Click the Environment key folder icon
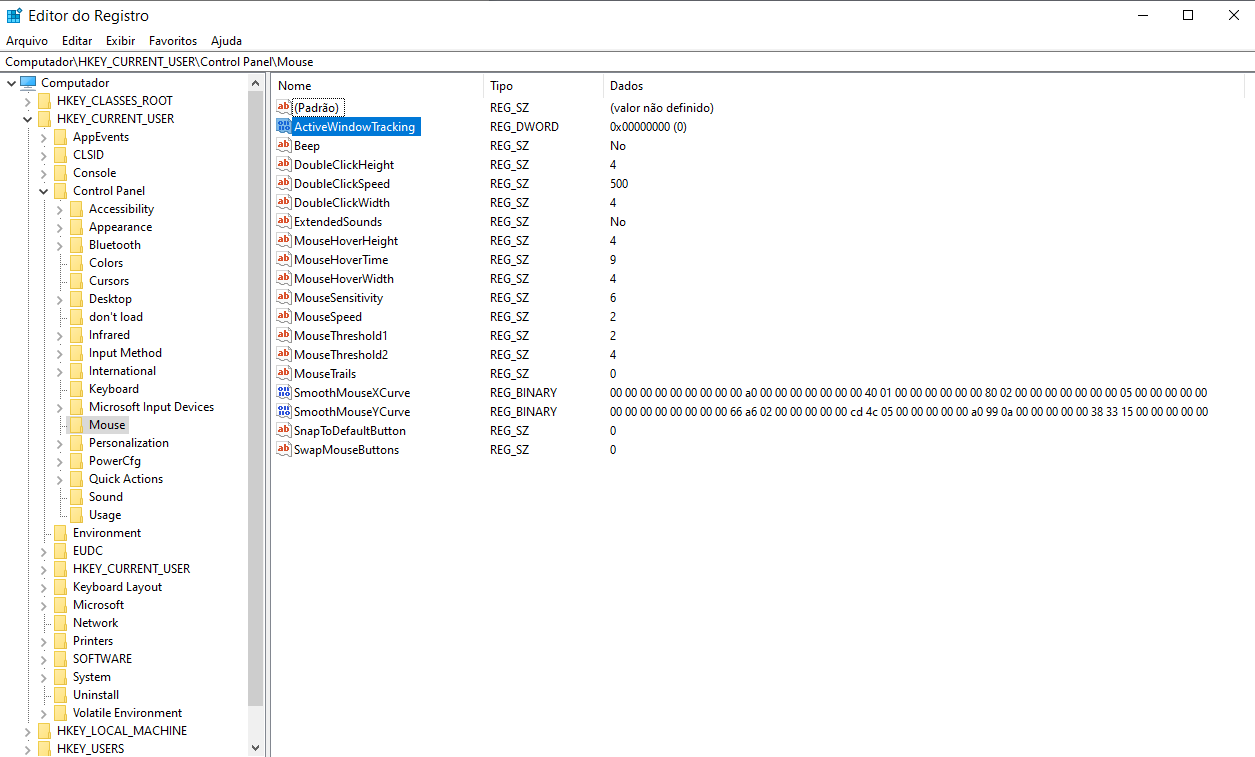Viewport: 1255px width, 757px height. pyautogui.click(x=61, y=533)
